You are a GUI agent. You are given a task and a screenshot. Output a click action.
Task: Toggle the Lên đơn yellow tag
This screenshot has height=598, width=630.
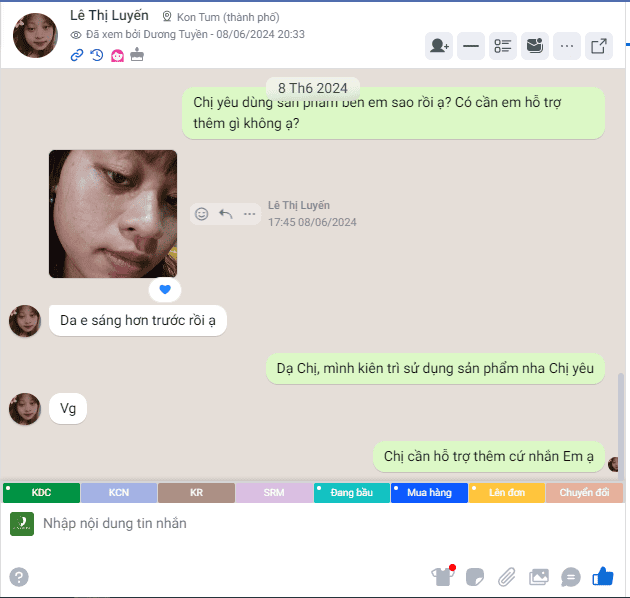[x=507, y=493]
